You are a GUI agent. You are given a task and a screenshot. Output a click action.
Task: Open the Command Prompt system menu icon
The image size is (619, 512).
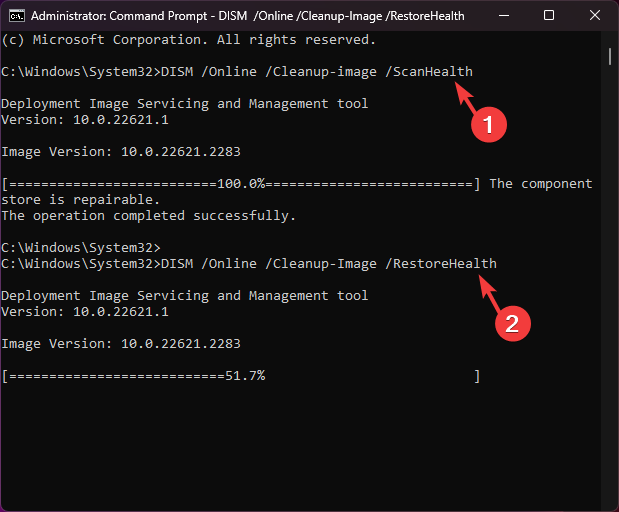16,16
